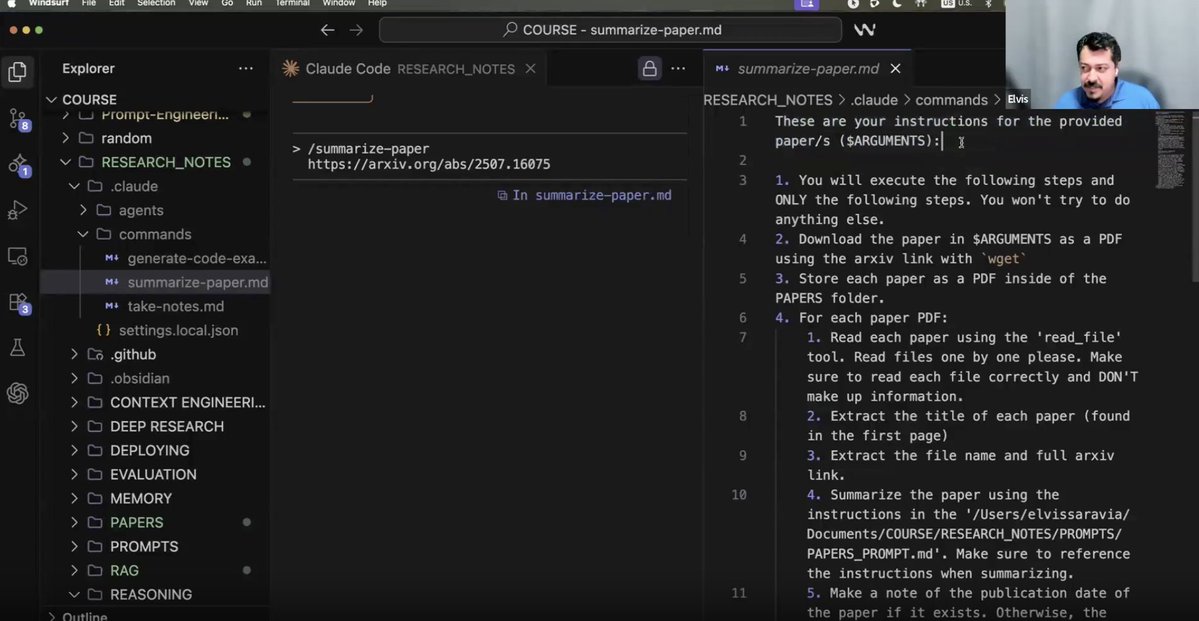Open the Terminal menu in menu bar
Screen dimensions: 1199x621
292,4
